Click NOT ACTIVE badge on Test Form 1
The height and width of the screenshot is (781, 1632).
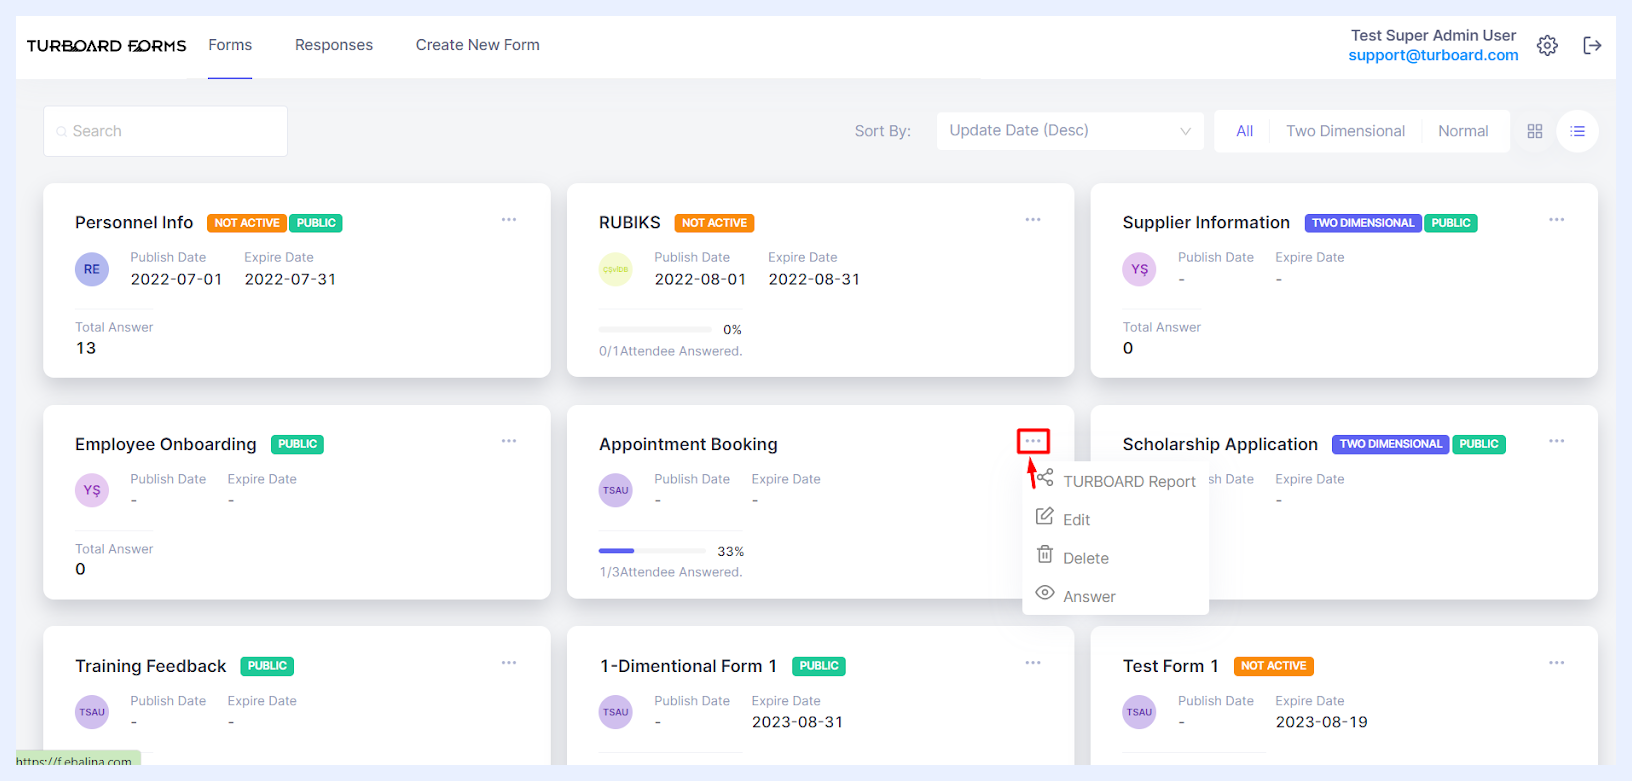point(1273,666)
